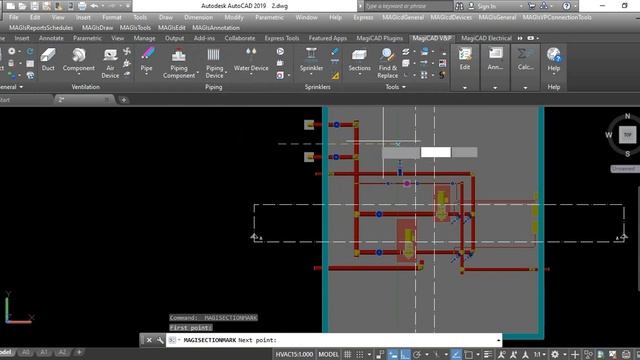Click the Undo arrow in quick access toolbar
This screenshot has width=640, height=360.
click(x=94, y=6)
